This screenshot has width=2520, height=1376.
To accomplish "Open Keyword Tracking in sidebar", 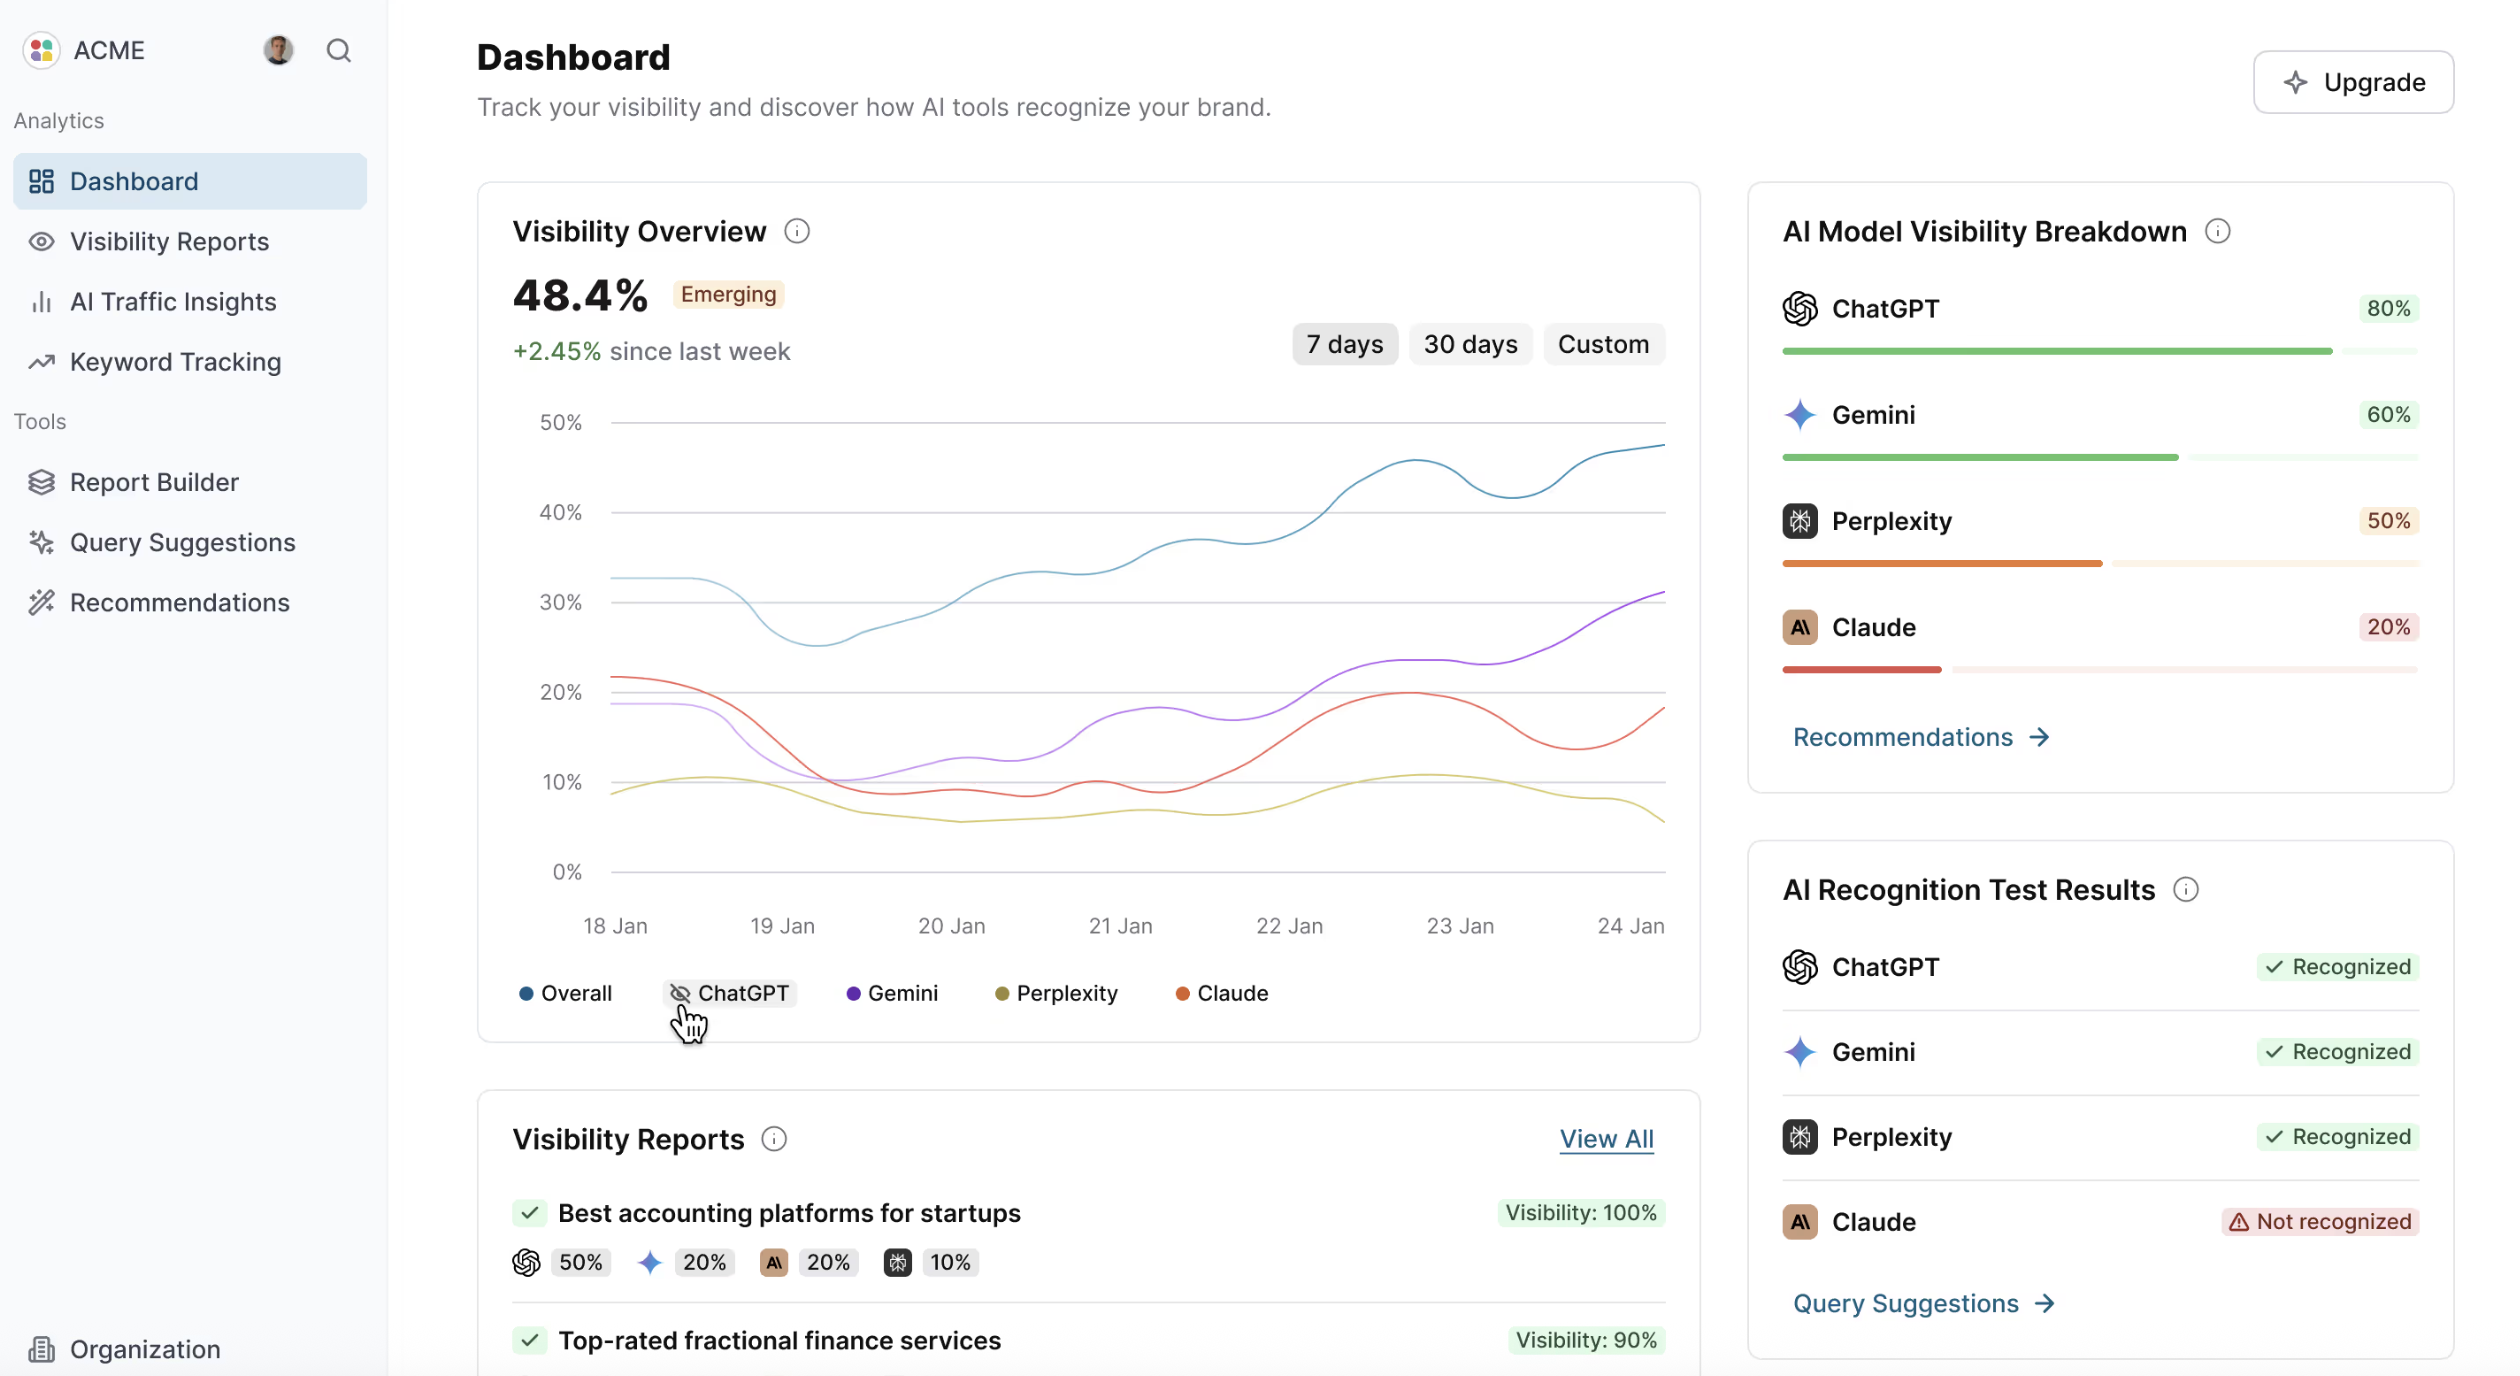I will coord(175,362).
